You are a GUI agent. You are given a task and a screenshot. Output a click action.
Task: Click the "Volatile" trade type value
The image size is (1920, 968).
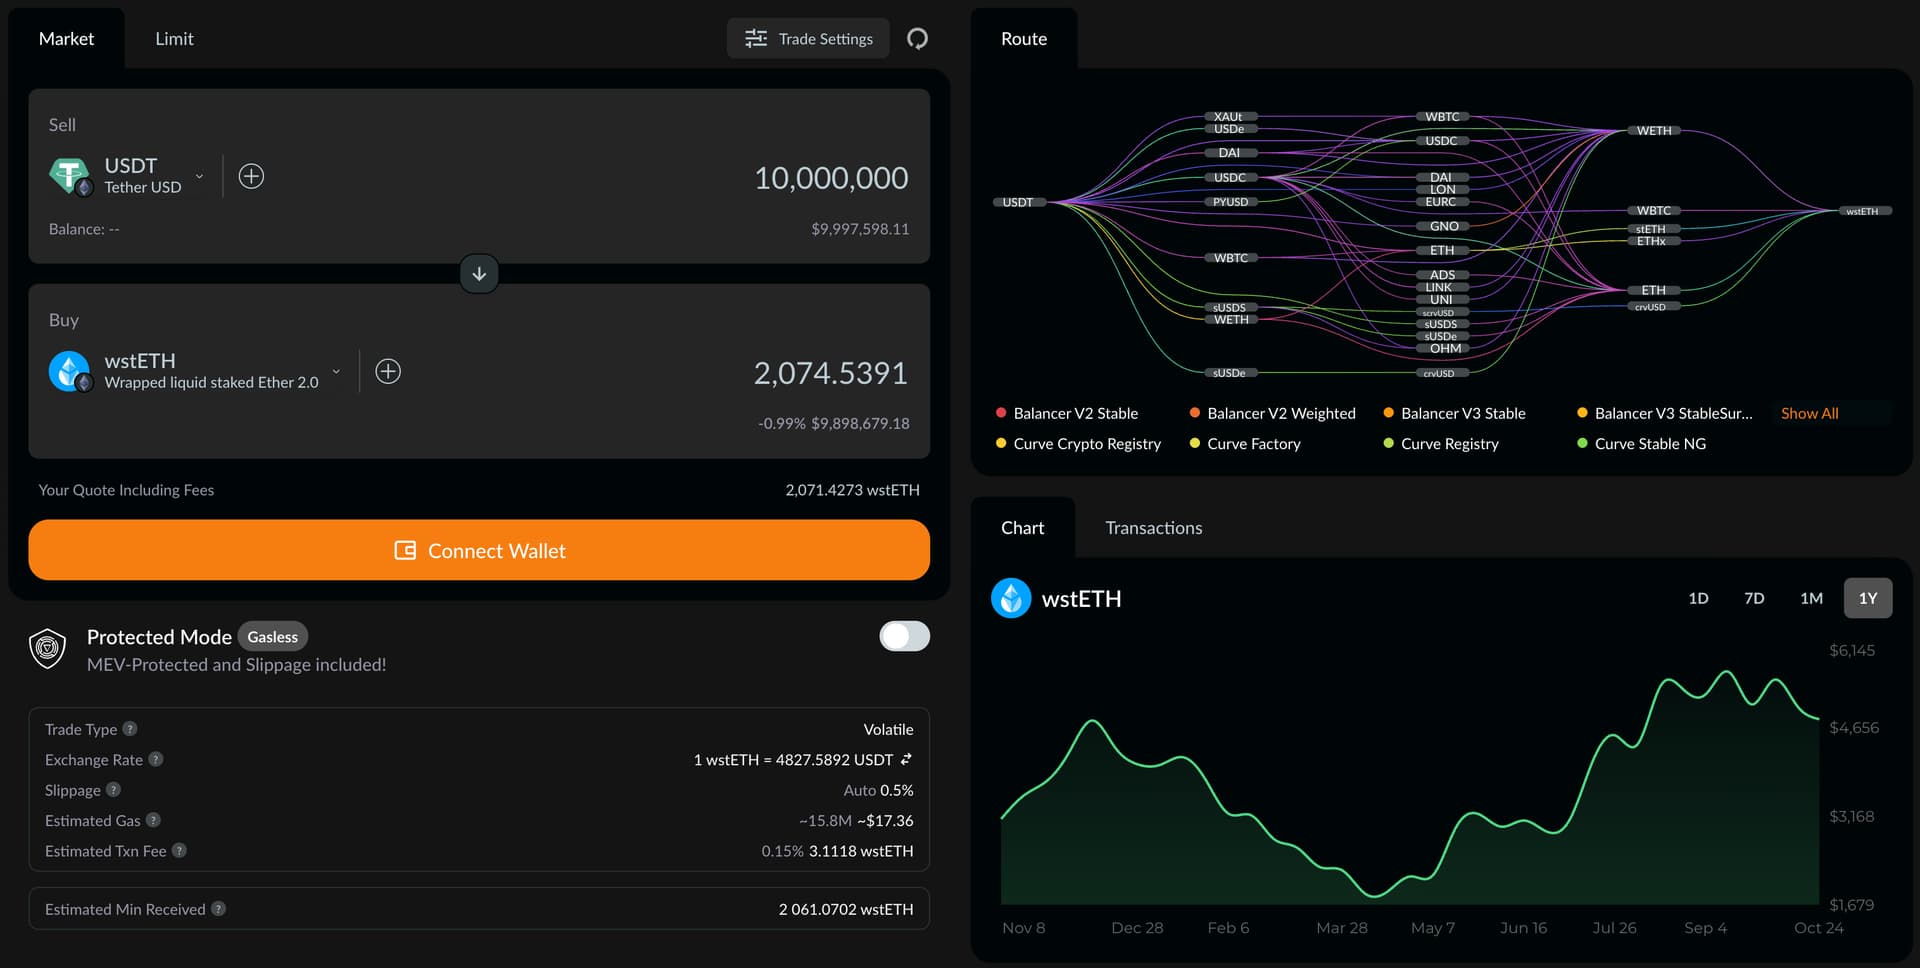click(888, 729)
